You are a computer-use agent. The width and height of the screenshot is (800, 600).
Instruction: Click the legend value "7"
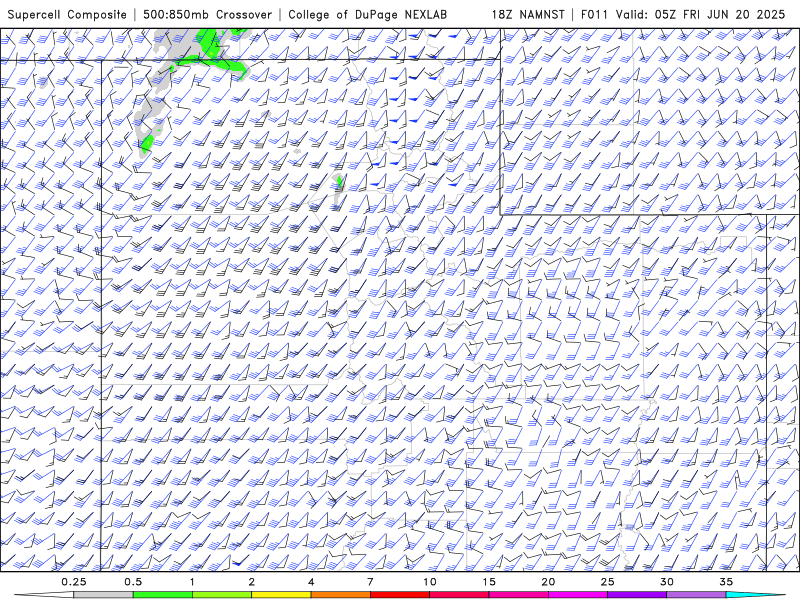tap(370, 582)
